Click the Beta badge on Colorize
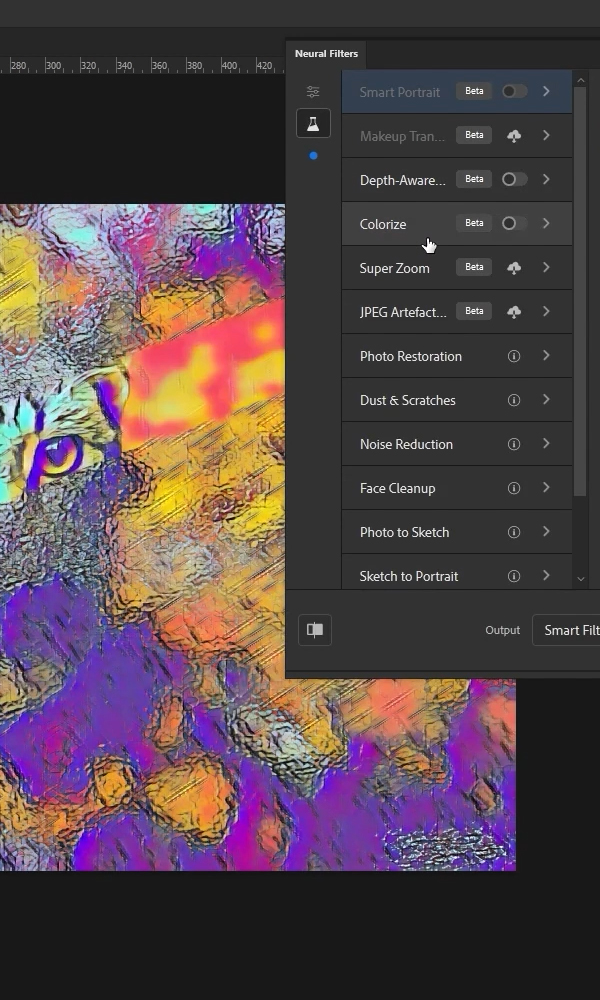 click(x=474, y=223)
